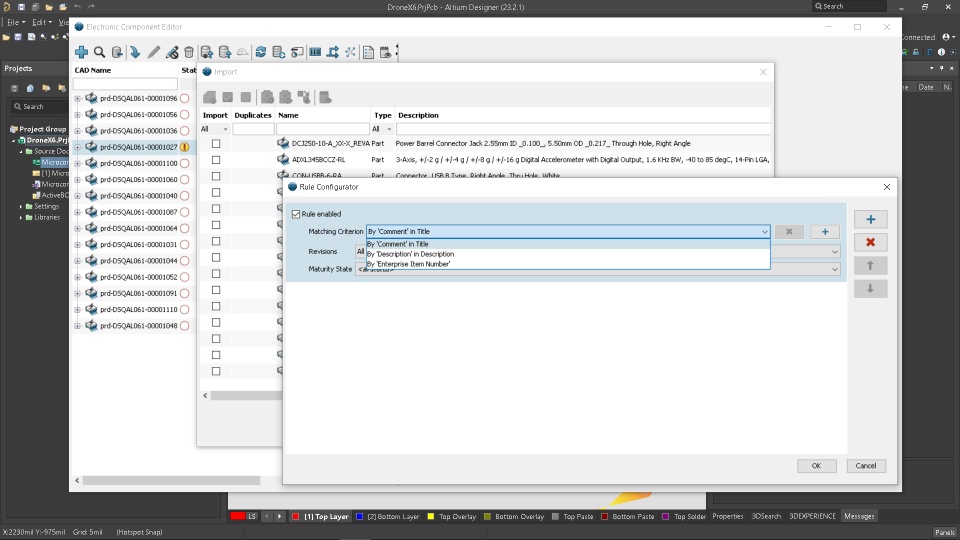Screen dimensions: 960x540
Task: Click the Top Overlay yellow color swatch
Action: click(x=430, y=517)
